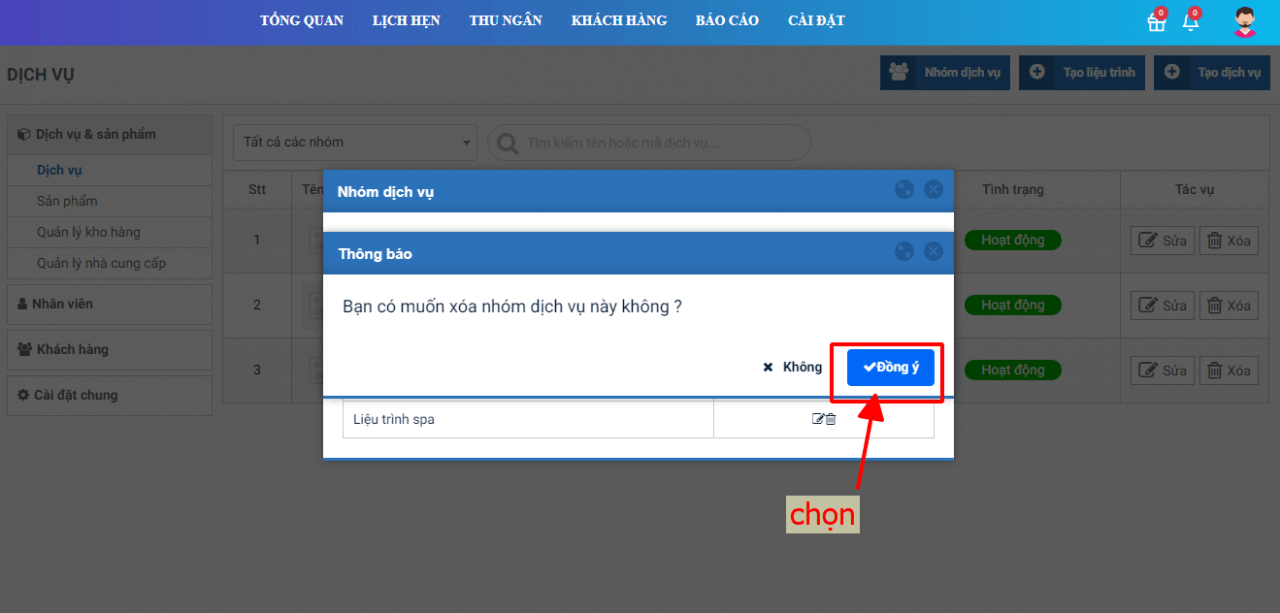Click the Tạo dịch vụ button

pos(1212,72)
